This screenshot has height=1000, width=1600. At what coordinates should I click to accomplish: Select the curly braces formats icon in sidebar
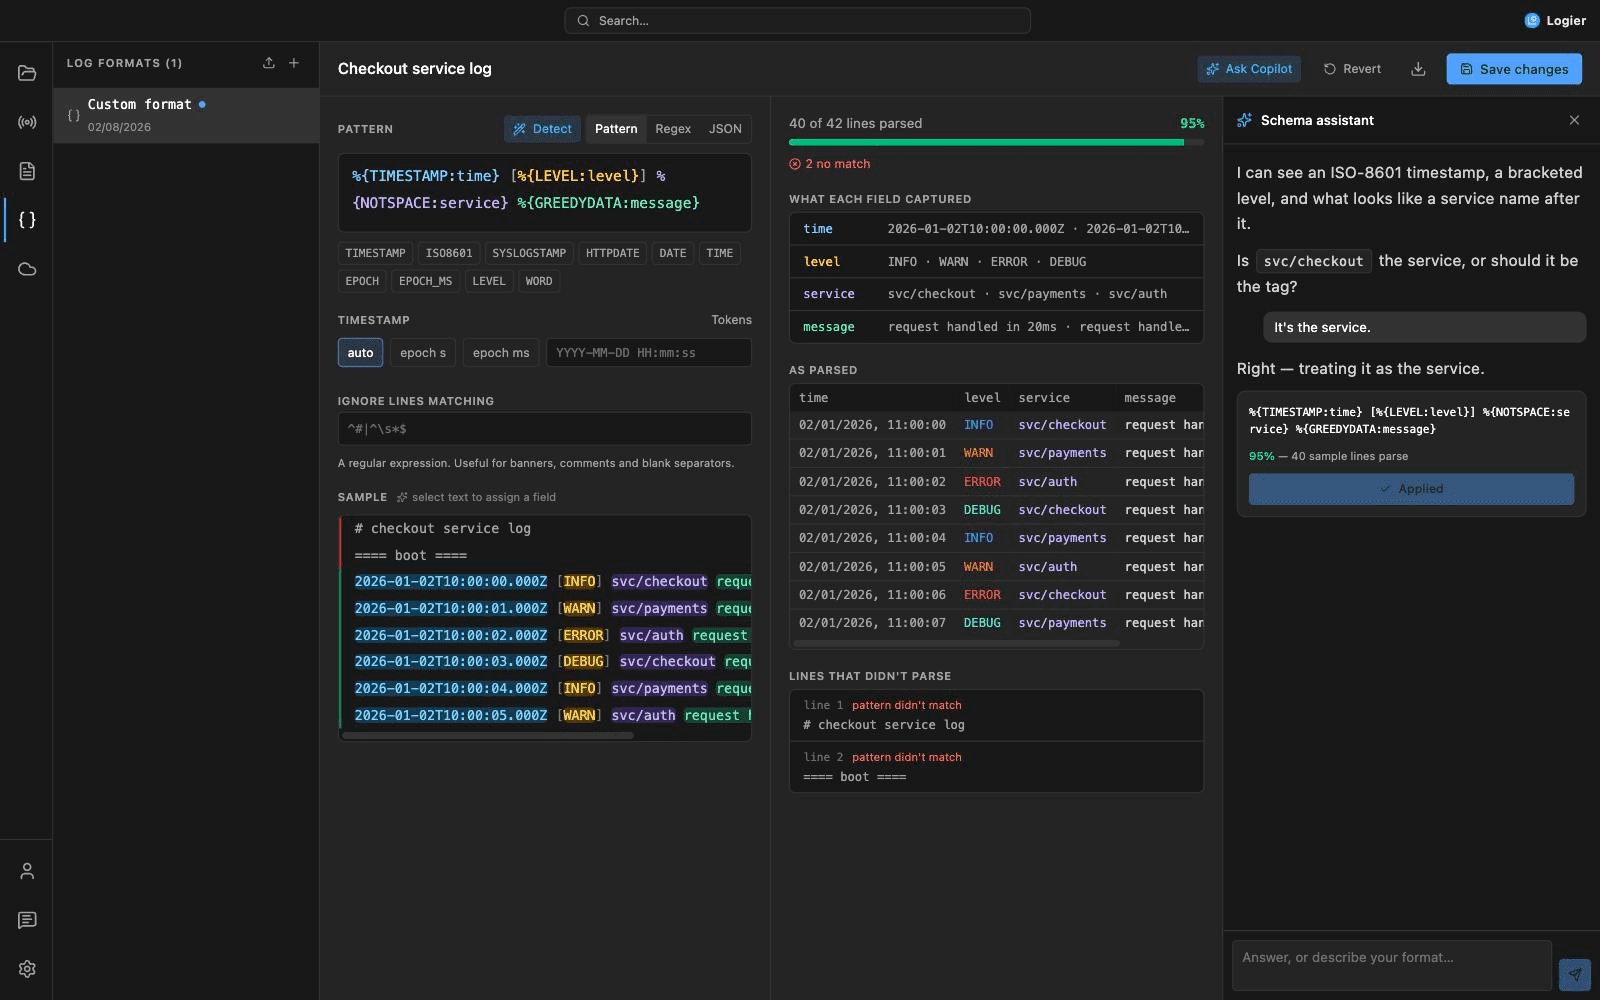pyautogui.click(x=27, y=220)
